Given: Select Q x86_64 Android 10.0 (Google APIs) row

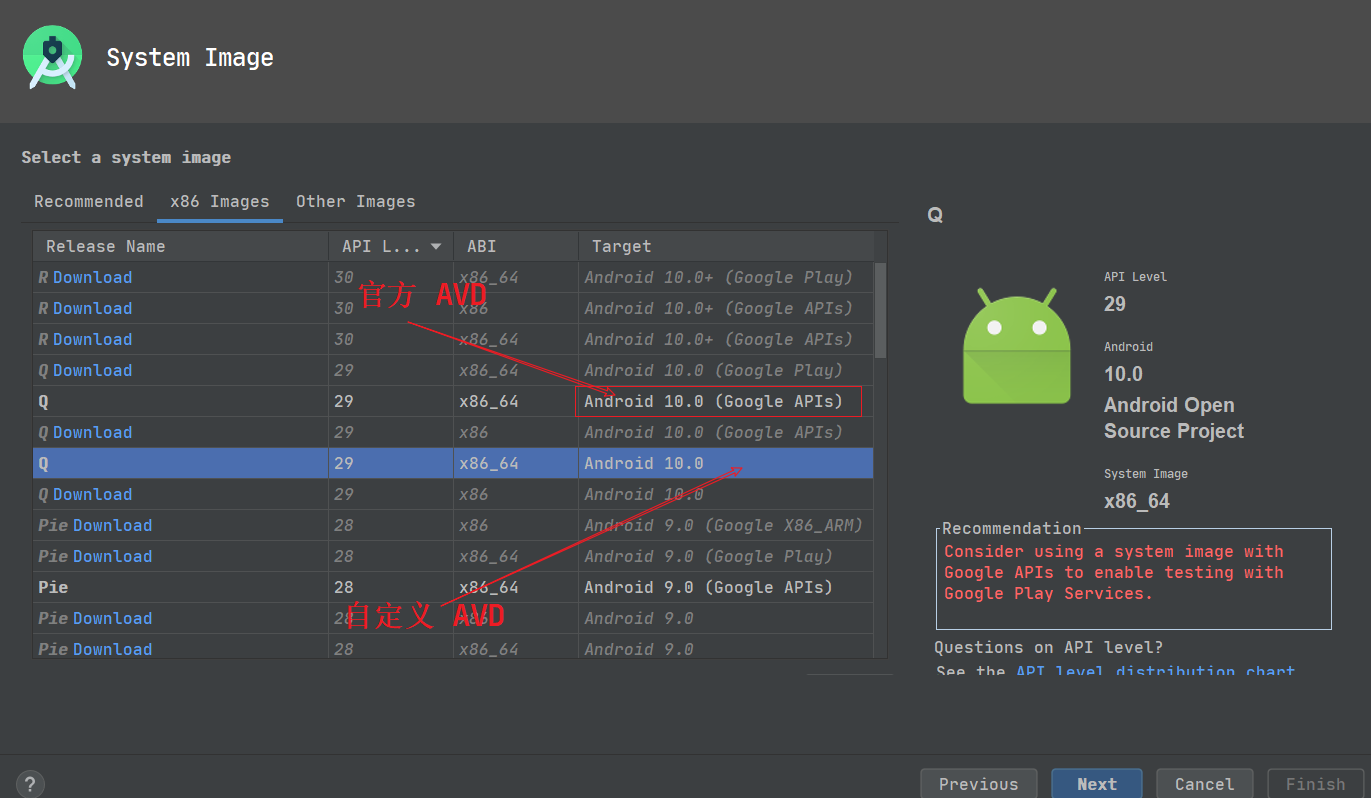Looking at the screenshot, I should pyautogui.click(x=453, y=401).
